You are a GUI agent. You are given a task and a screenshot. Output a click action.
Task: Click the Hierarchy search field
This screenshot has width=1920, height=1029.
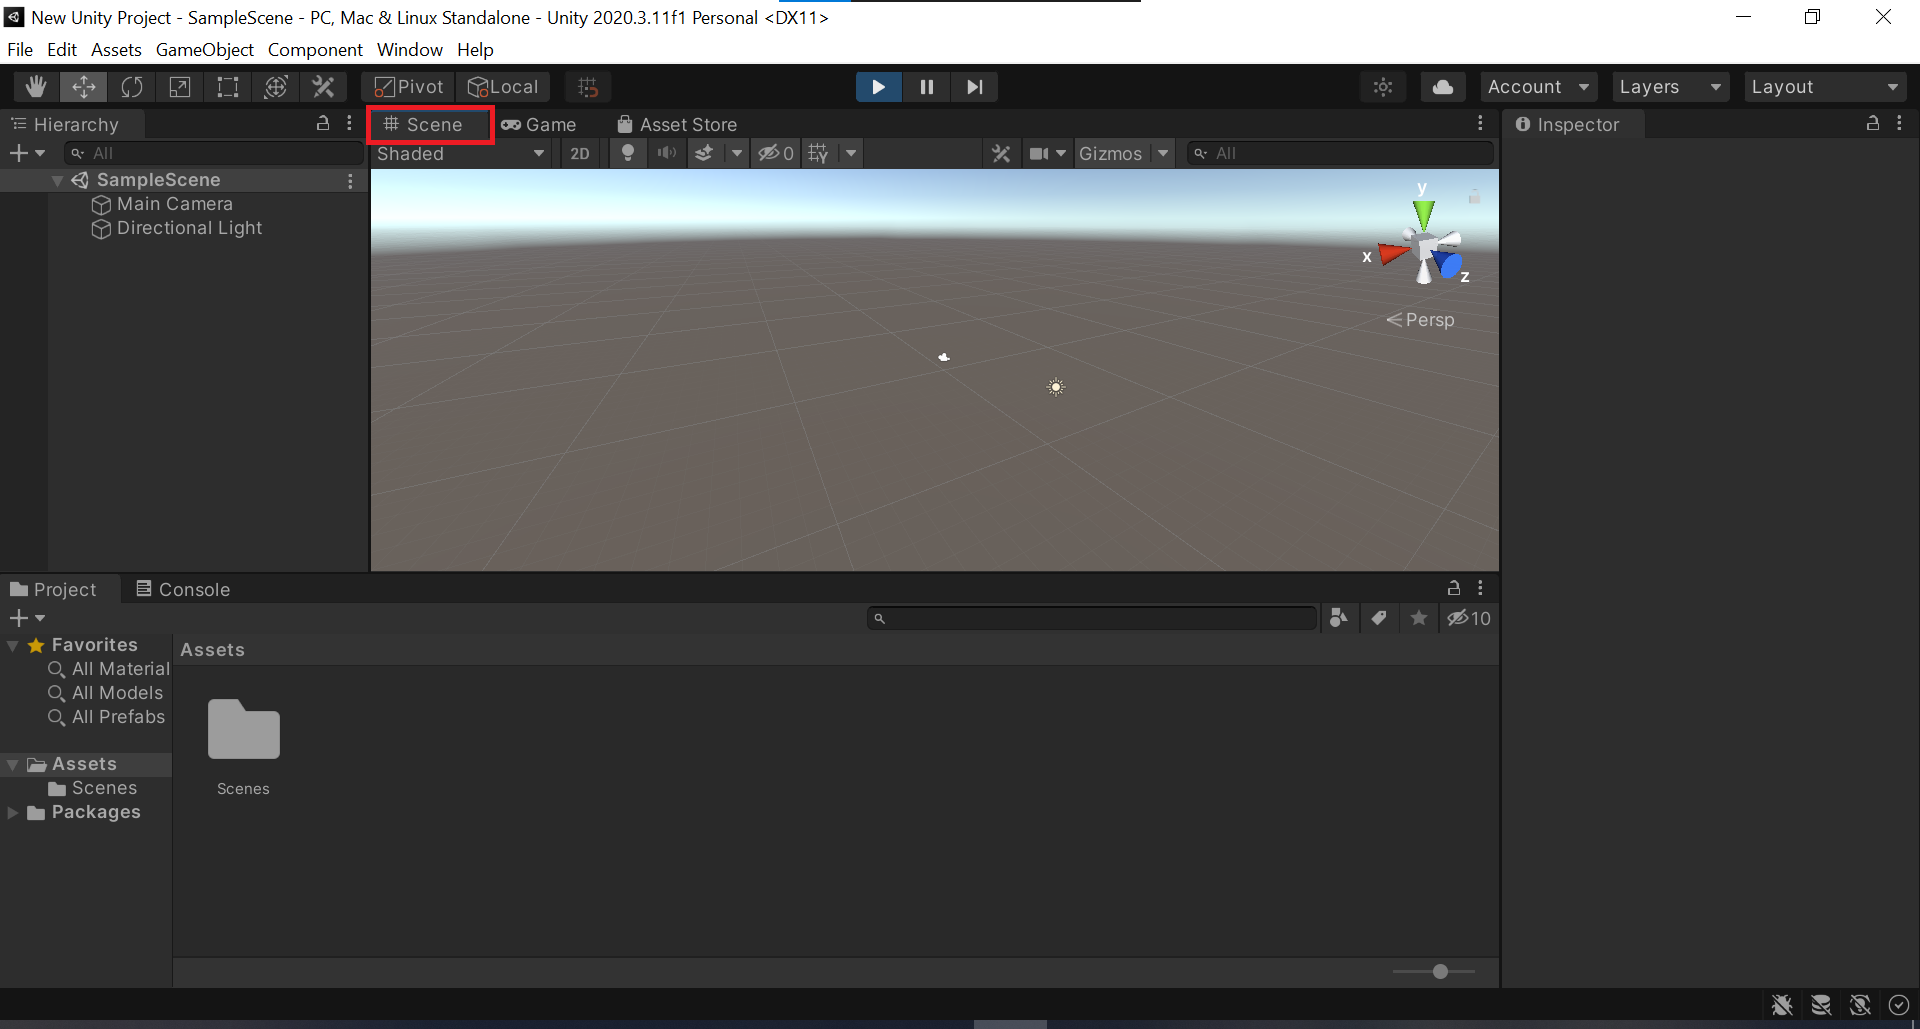coord(213,153)
